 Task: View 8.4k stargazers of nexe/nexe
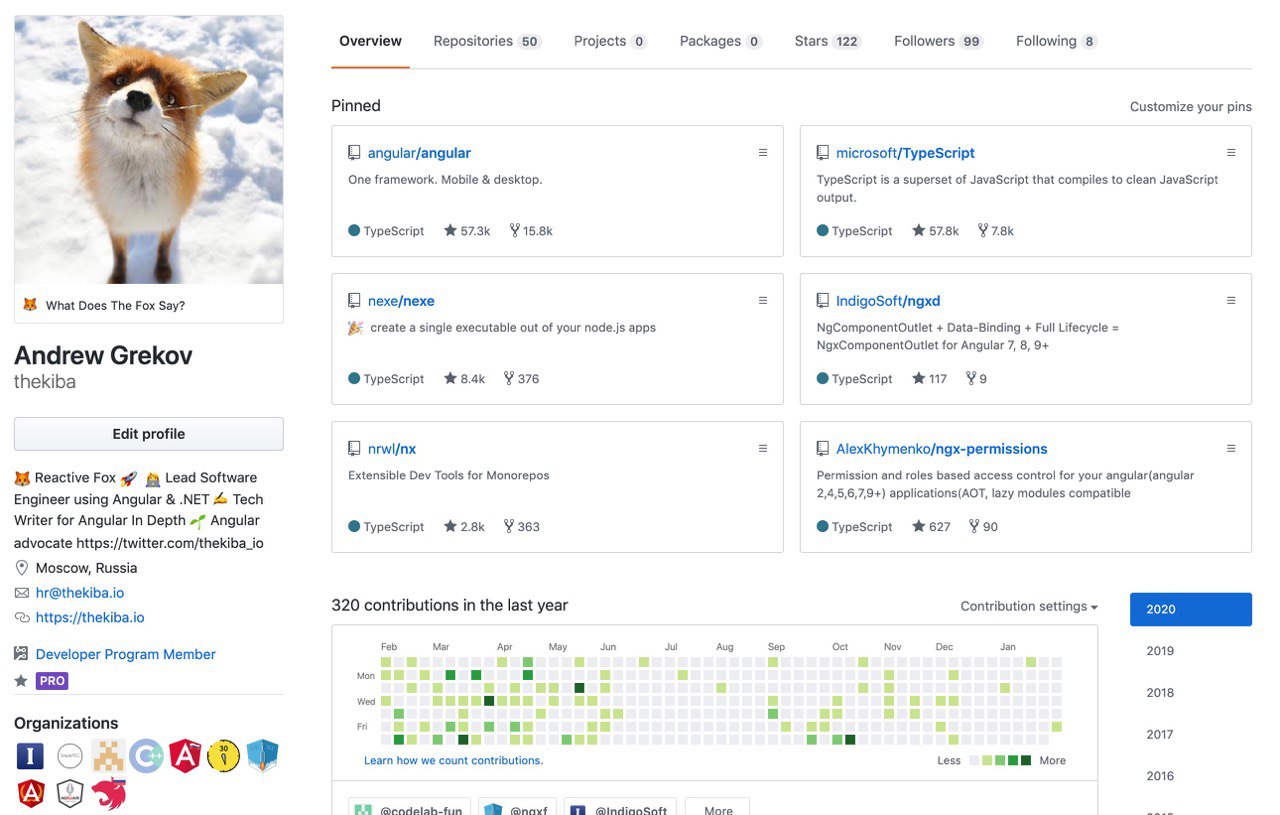(464, 379)
